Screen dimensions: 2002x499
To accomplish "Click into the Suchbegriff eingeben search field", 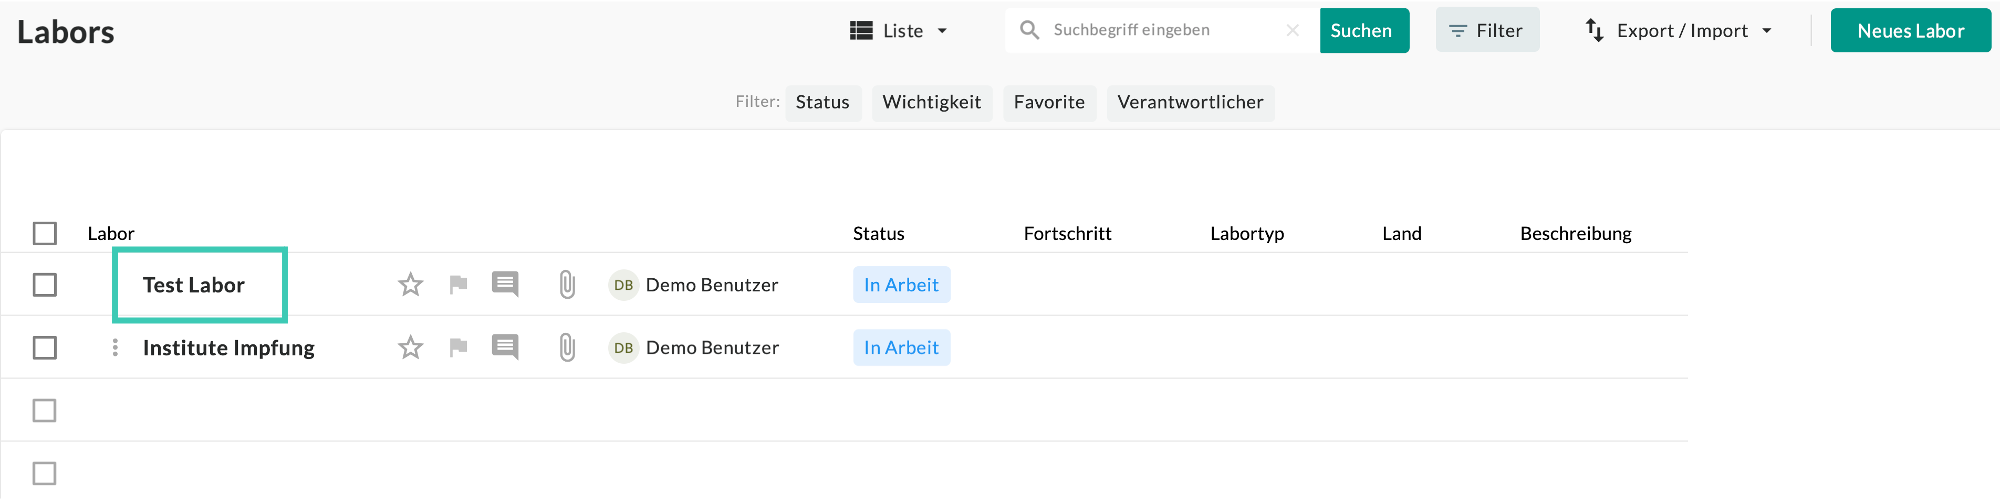I will [x=1160, y=31].
